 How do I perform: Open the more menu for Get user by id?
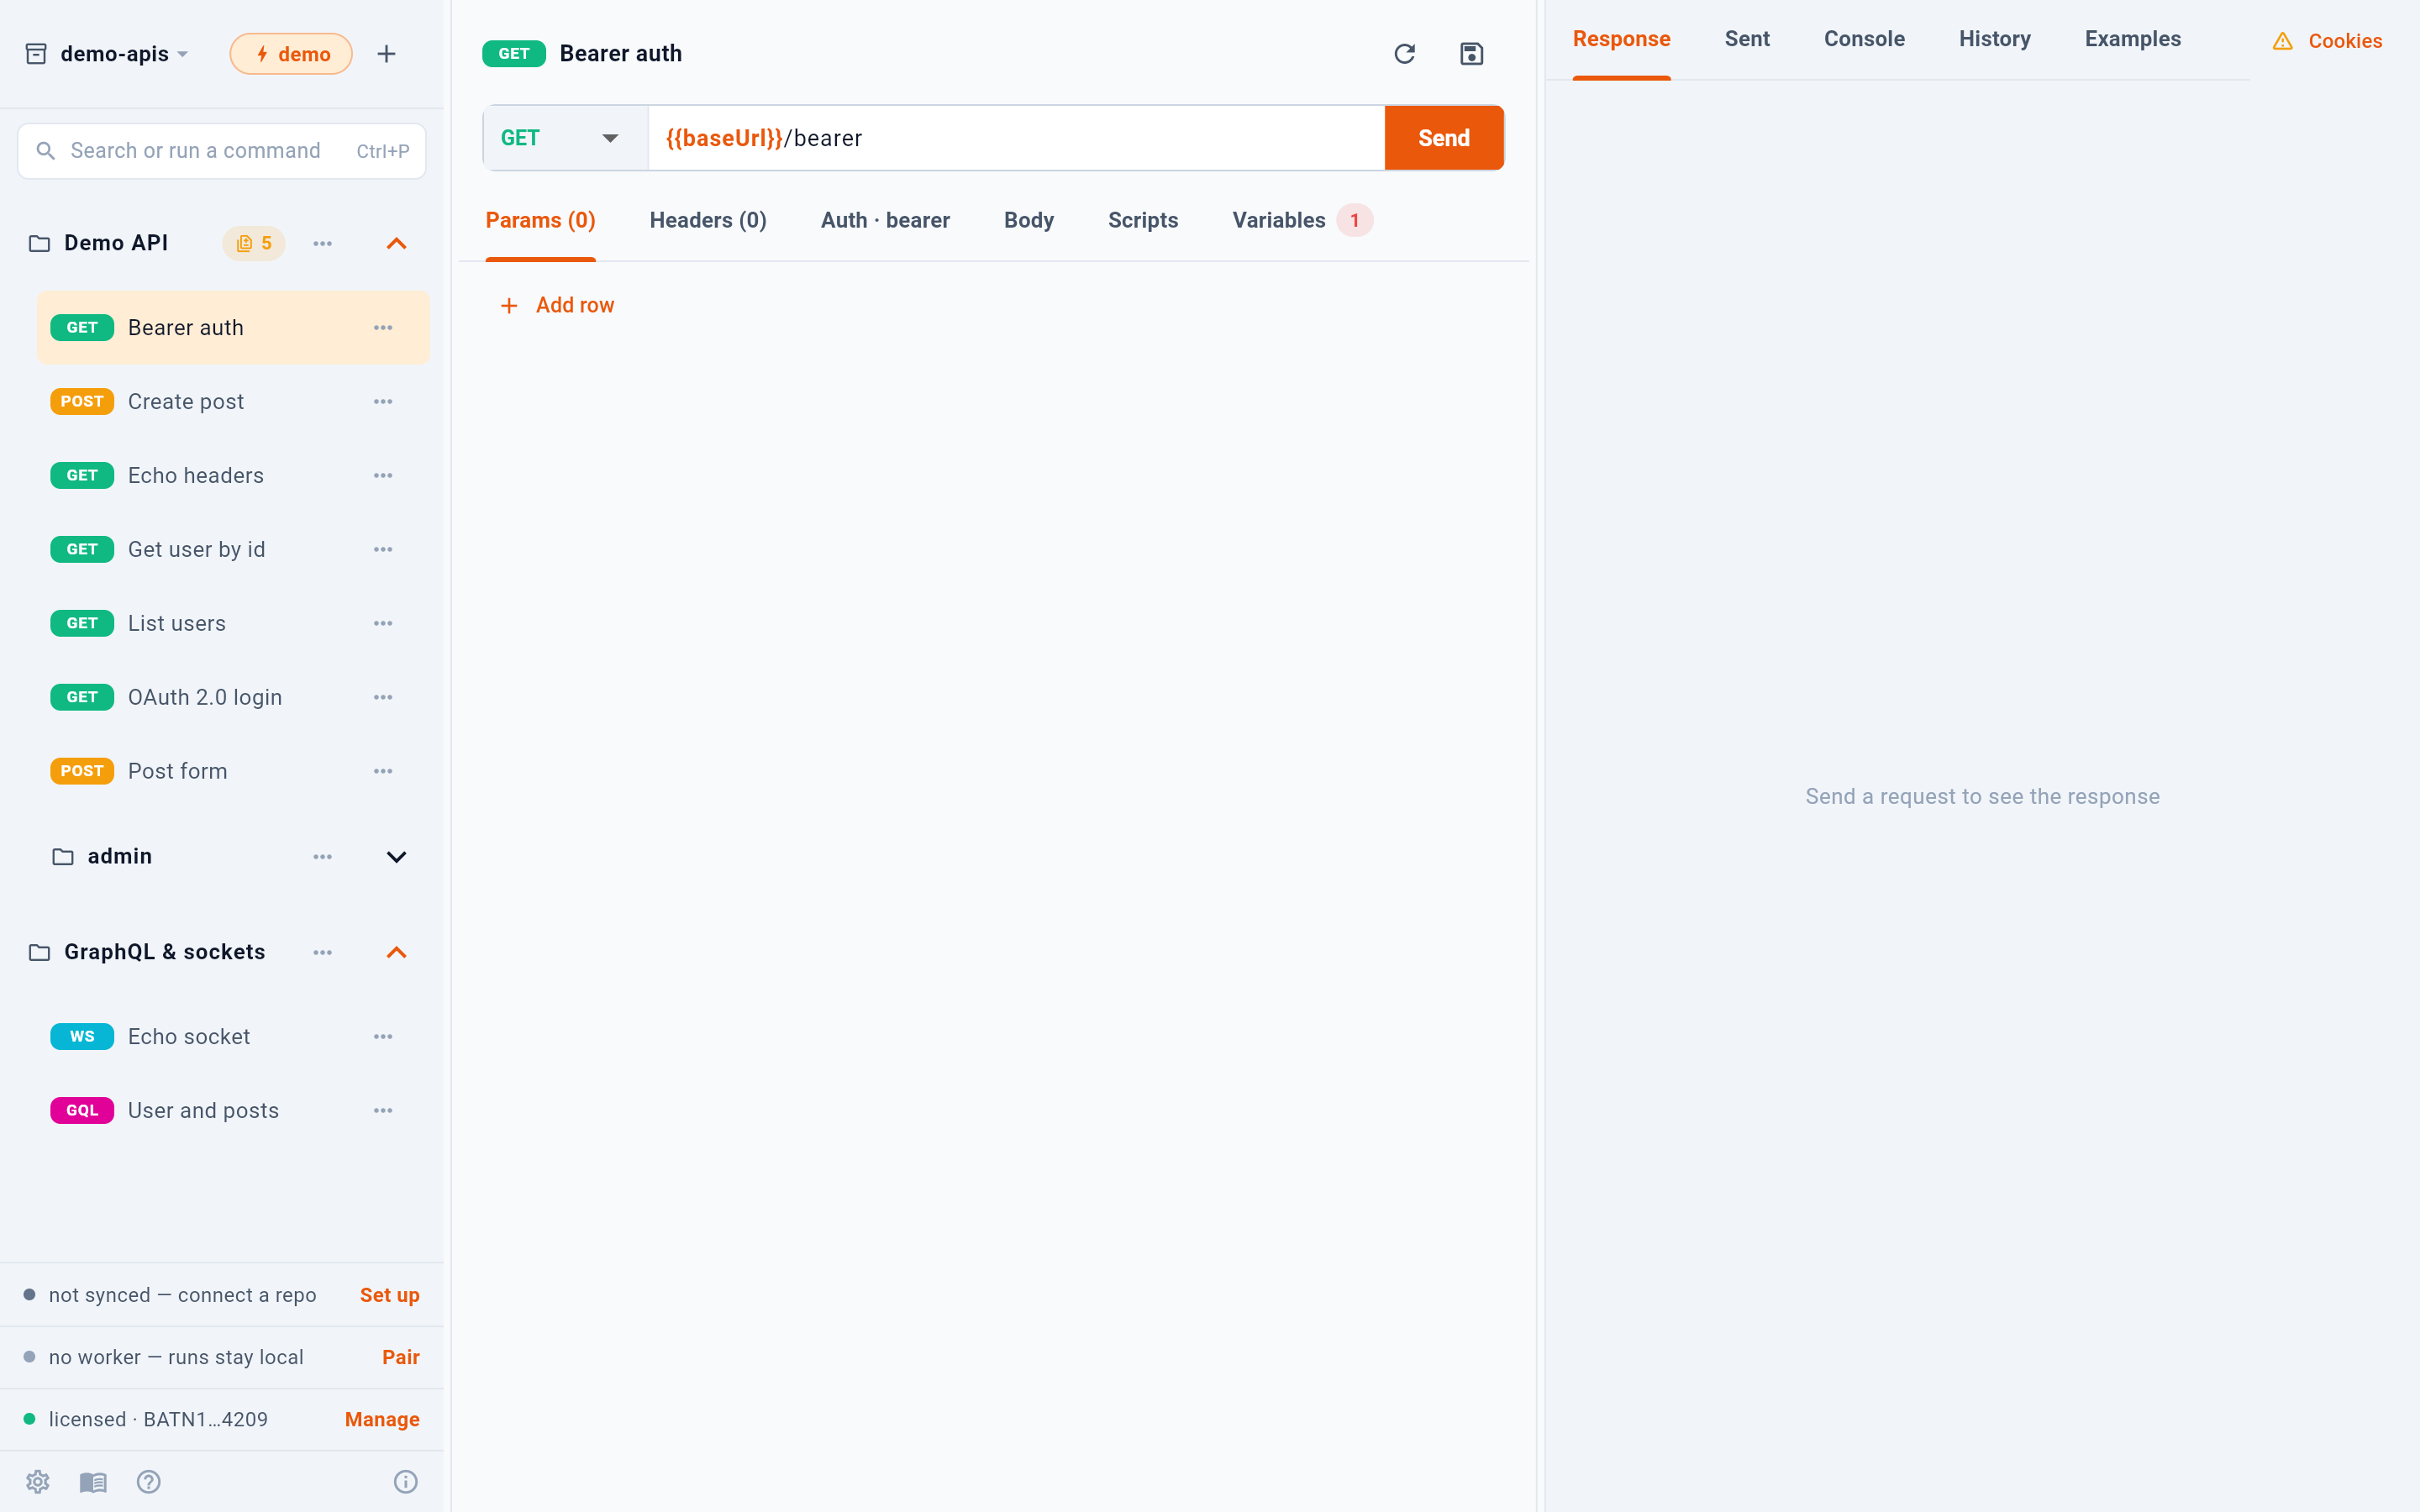pos(383,550)
